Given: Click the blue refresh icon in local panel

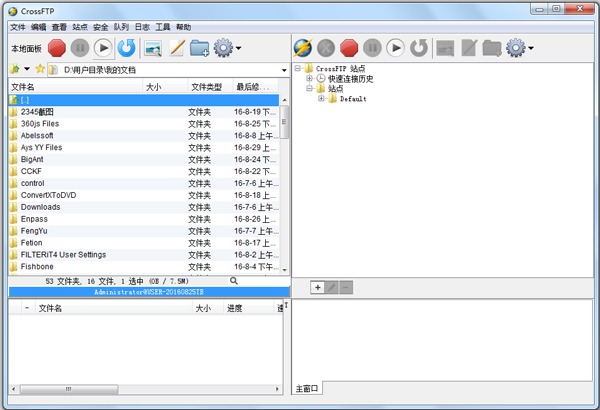Looking at the screenshot, I should point(127,47).
